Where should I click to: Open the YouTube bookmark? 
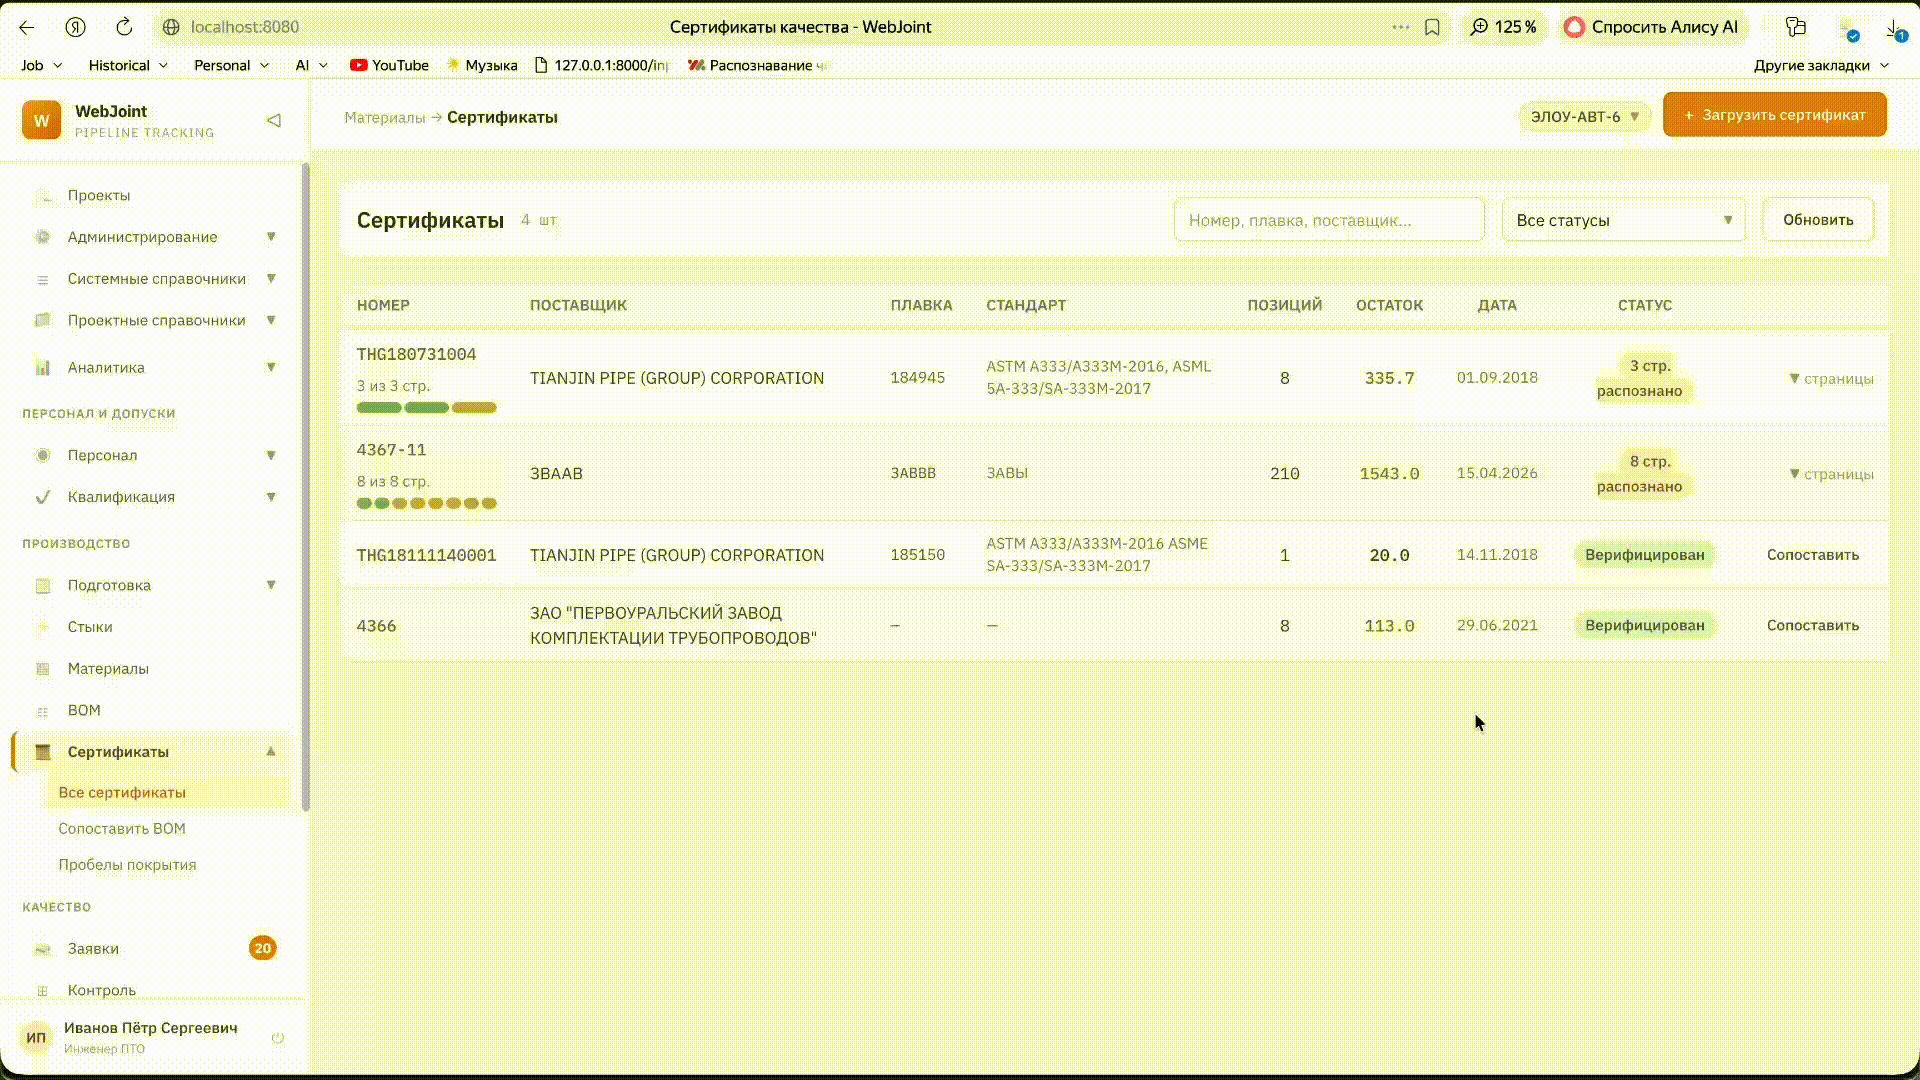pyautogui.click(x=389, y=65)
